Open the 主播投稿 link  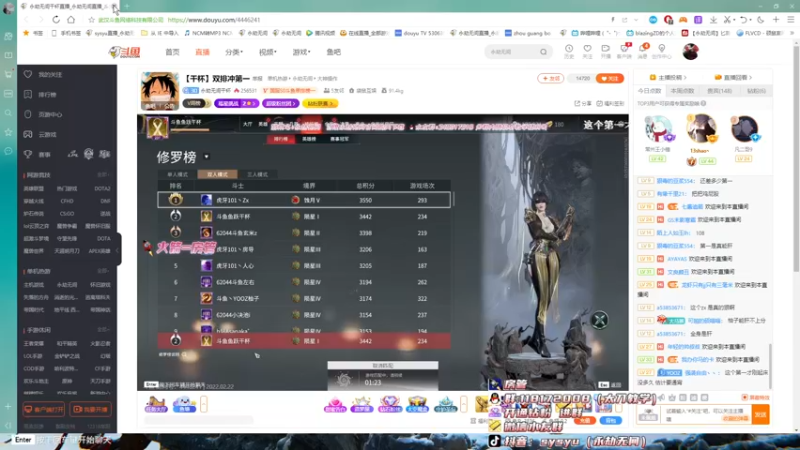[667, 78]
